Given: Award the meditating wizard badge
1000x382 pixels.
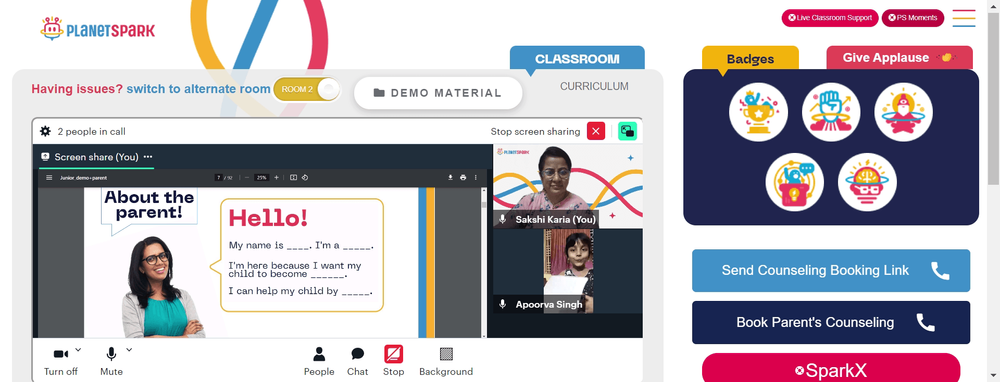Looking at the screenshot, I should (x=904, y=112).
